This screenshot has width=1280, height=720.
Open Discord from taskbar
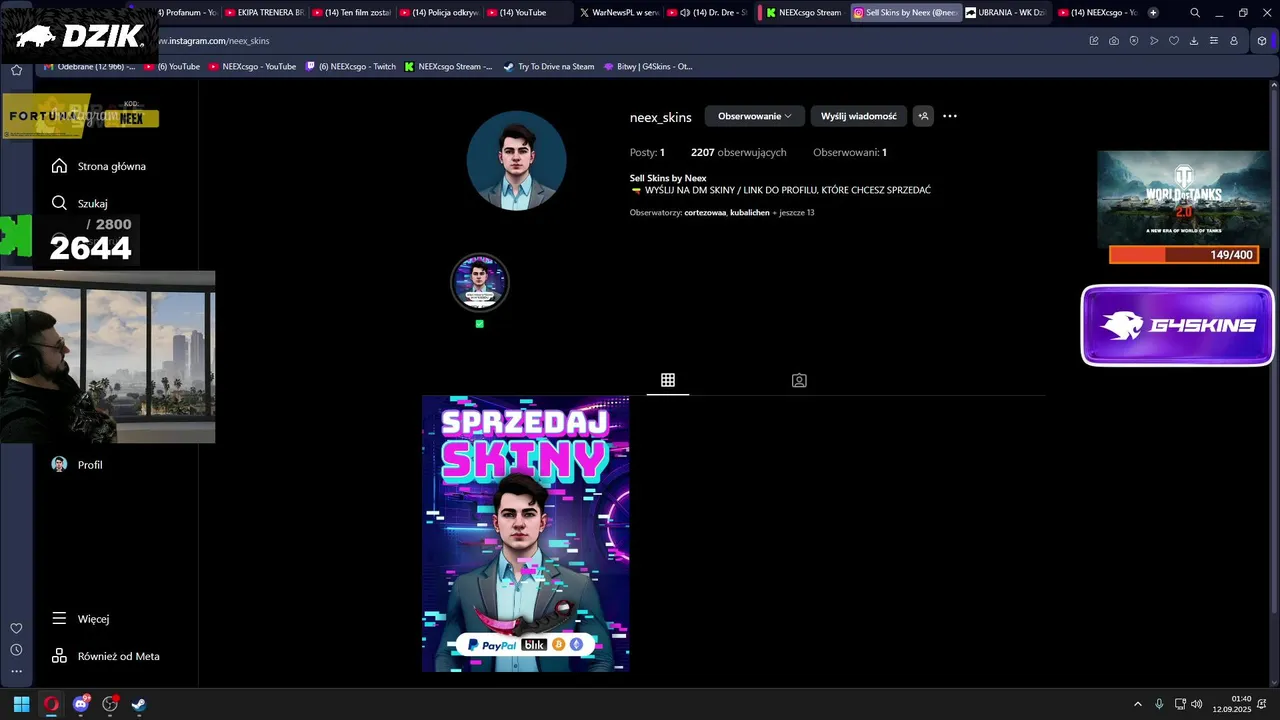81,704
